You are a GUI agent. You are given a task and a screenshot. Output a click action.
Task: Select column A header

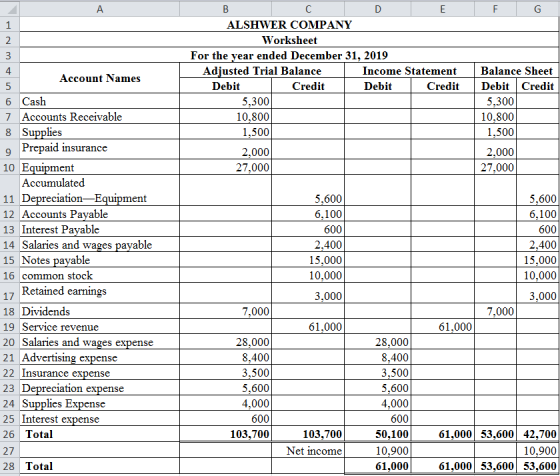coord(100,9)
